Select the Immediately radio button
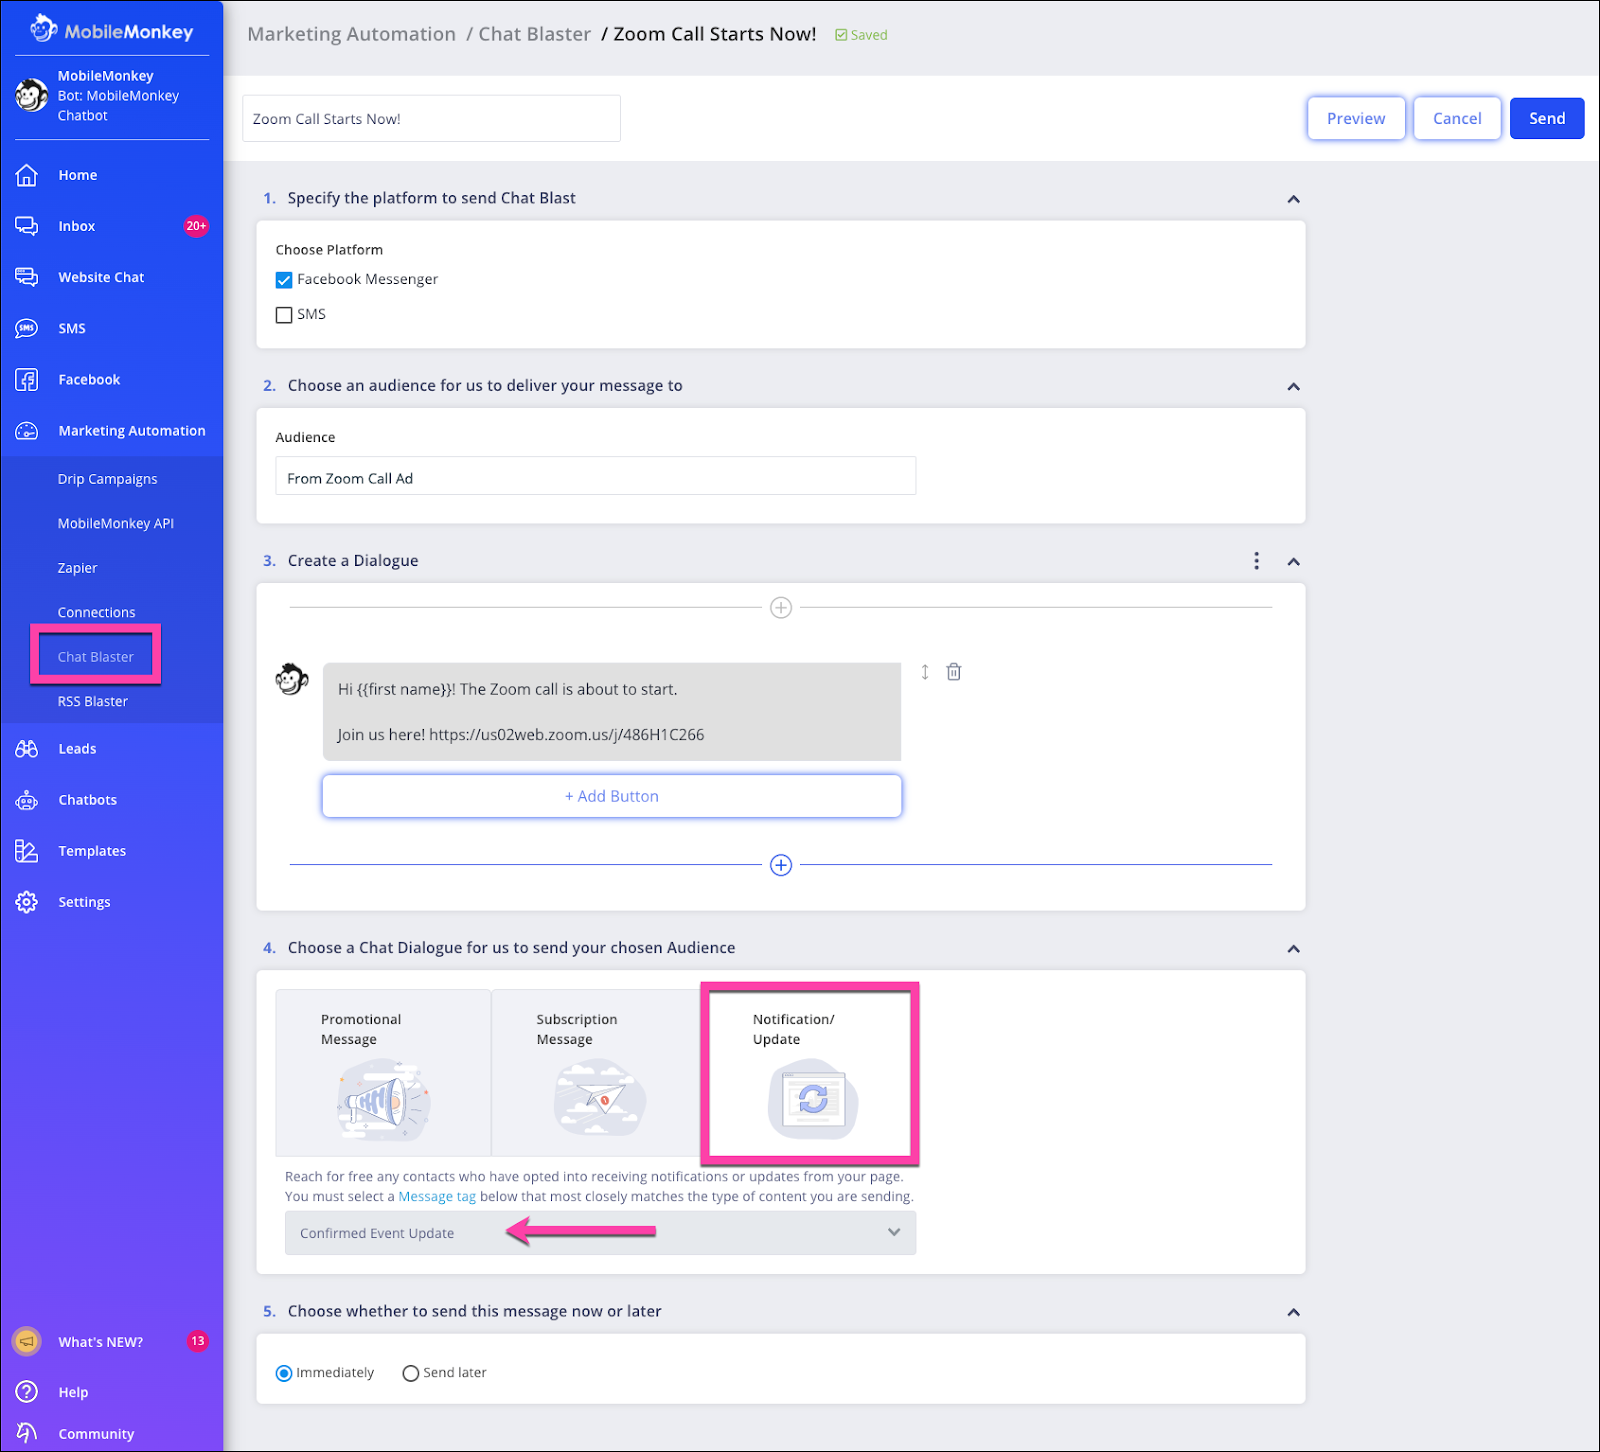This screenshot has height=1452, width=1600. 284,1373
